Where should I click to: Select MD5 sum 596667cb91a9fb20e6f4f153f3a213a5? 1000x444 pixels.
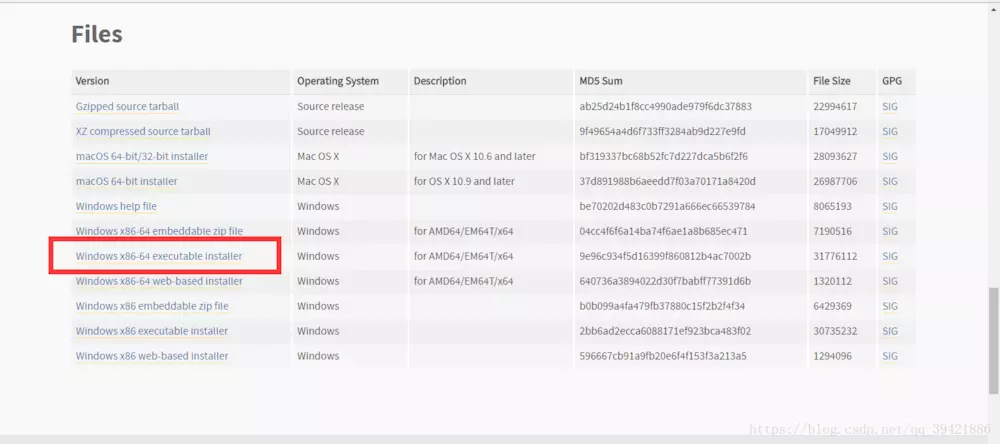point(663,356)
